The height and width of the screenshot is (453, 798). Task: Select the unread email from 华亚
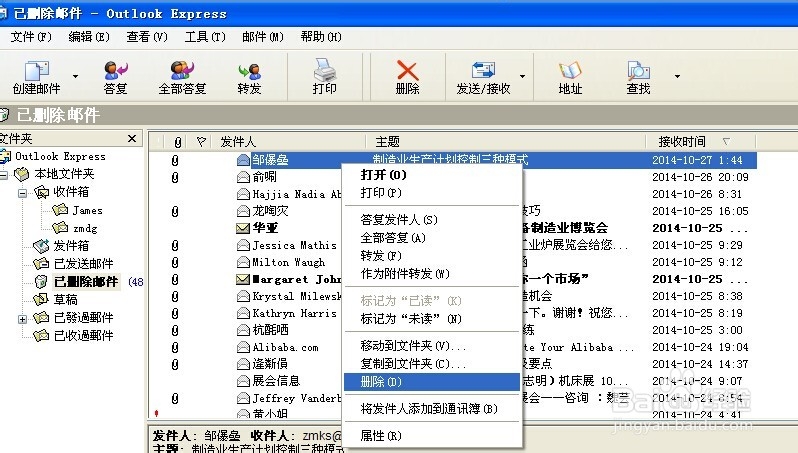coord(265,228)
